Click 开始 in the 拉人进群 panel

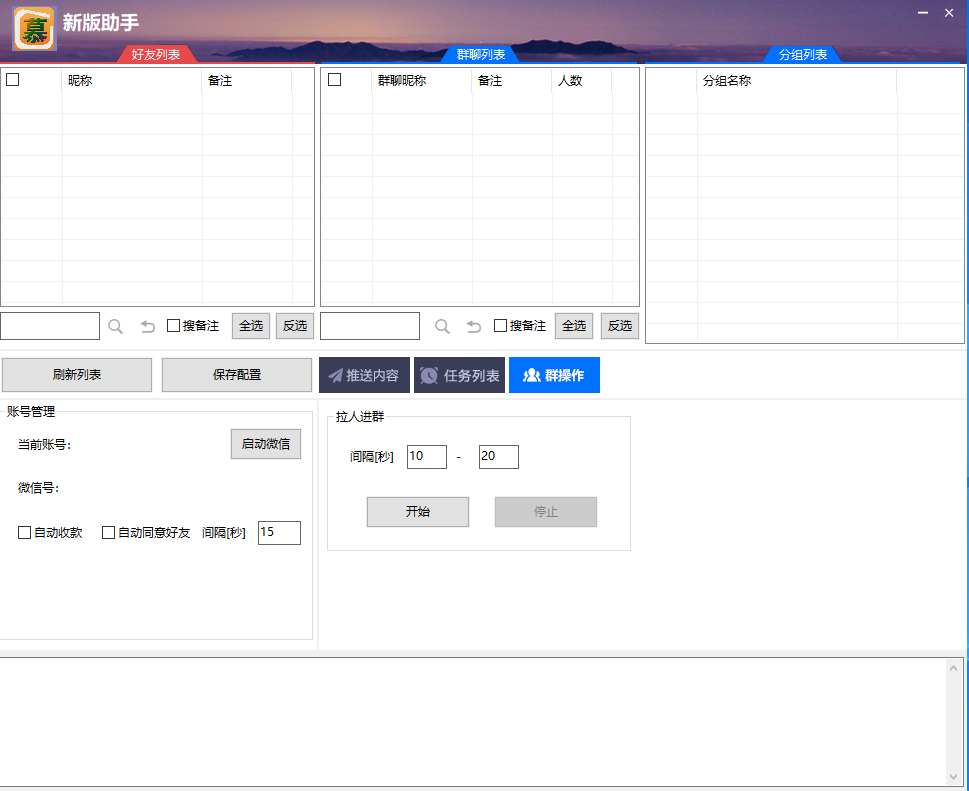click(x=418, y=512)
